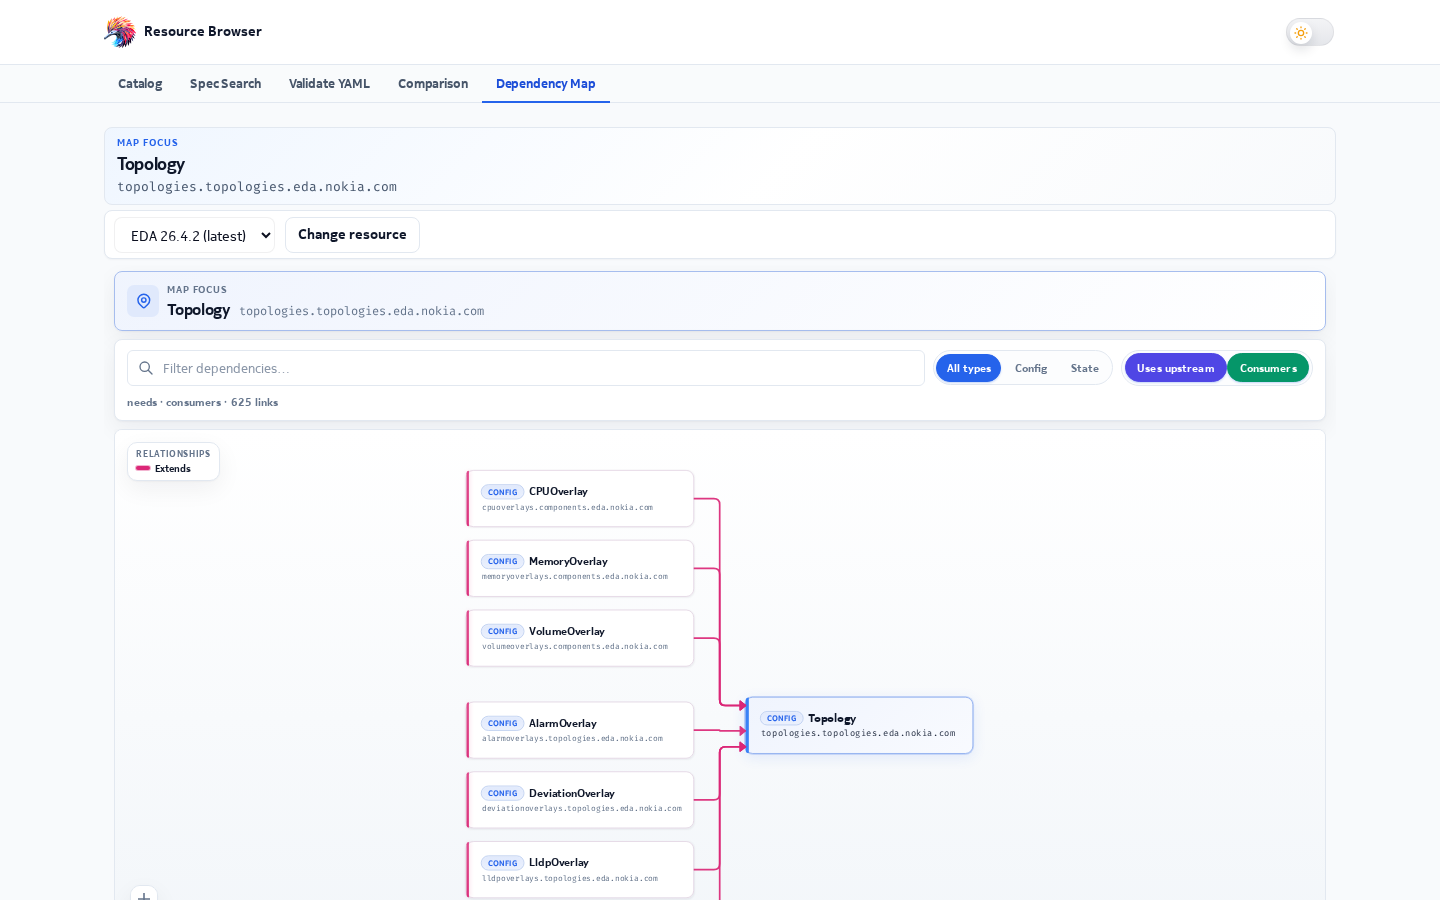This screenshot has height=900, width=1440.
Task: Click the CONFIG badge on CPUOverlay node
Action: [x=502, y=492]
